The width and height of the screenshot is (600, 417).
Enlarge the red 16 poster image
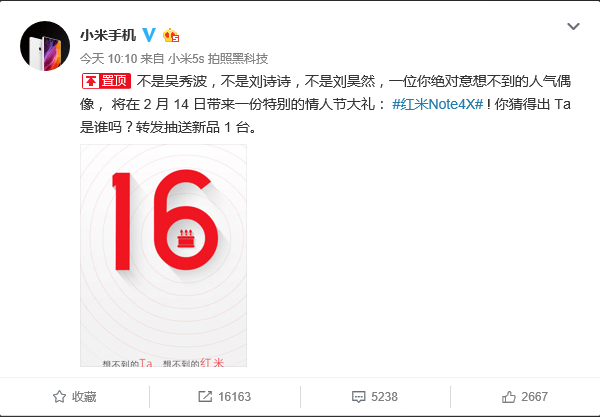click(x=163, y=255)
